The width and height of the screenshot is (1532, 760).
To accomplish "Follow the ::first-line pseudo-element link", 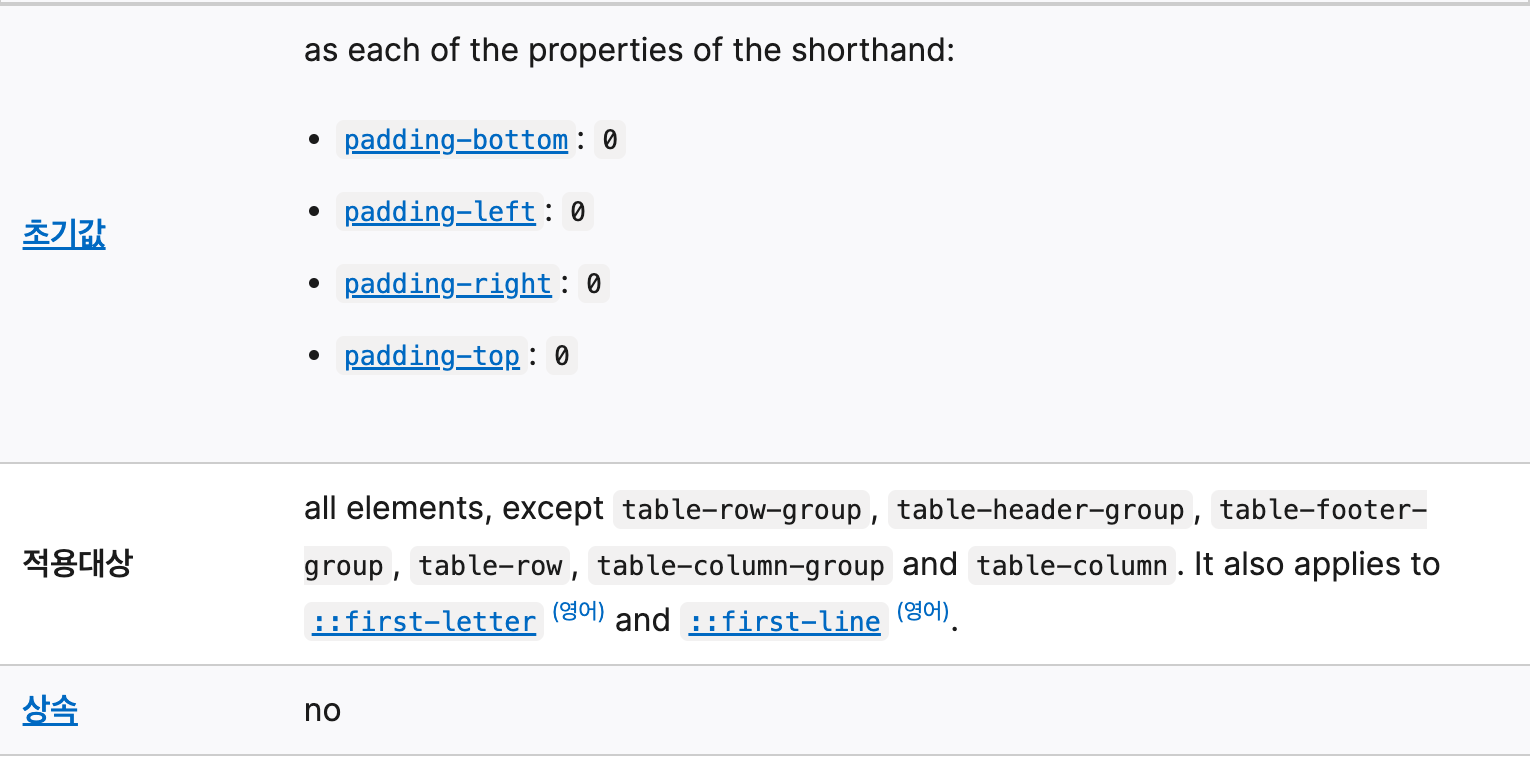I will point(785,622).
